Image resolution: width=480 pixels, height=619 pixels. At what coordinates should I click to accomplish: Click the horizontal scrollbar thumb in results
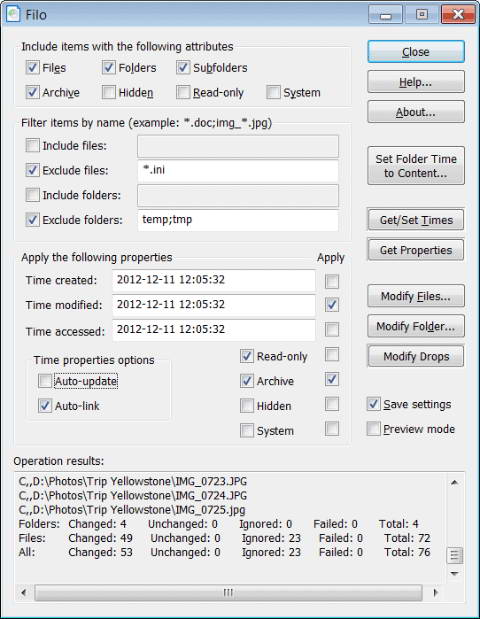[228, 592]
